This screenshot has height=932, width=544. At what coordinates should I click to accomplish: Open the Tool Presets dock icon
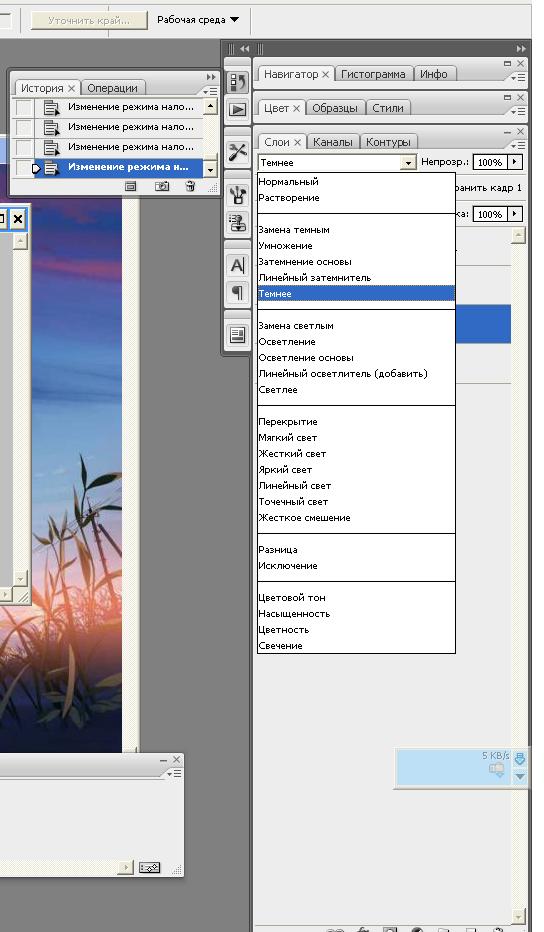click(x=237, y=152)
